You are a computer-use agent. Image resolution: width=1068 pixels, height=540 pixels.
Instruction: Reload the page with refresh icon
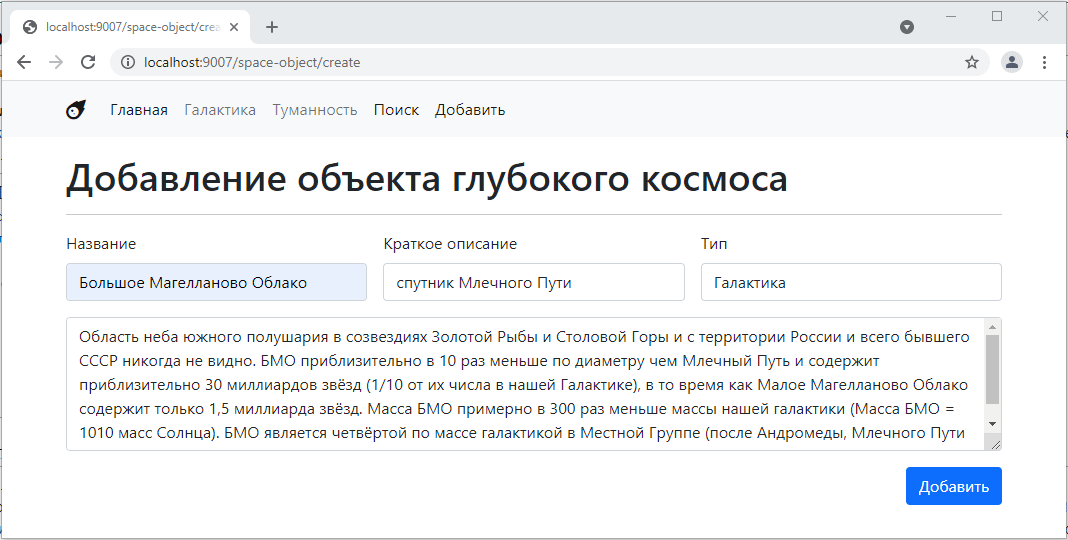click(88, 62)
